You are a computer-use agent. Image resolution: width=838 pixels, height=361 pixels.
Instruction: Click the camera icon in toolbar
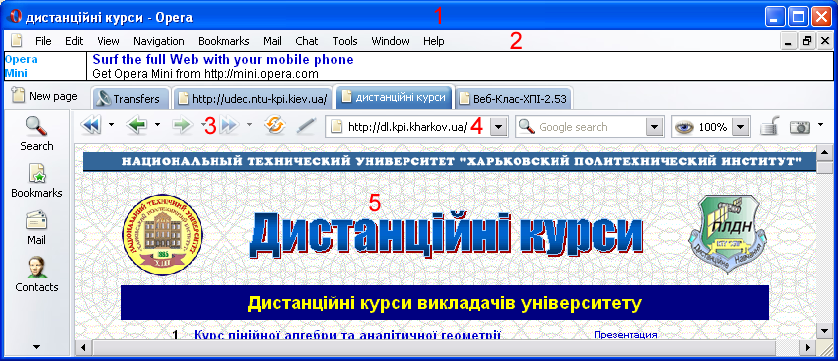[x=800, y=127]
